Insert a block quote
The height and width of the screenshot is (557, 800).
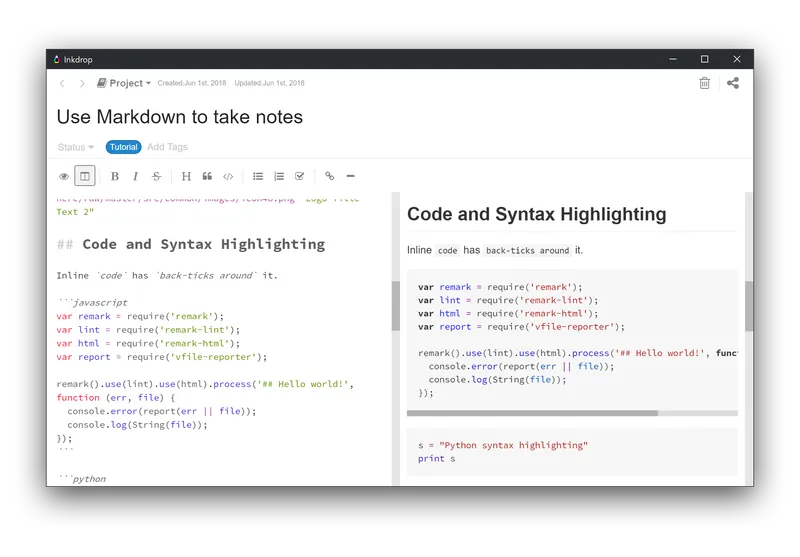click(x=207, y=176)
